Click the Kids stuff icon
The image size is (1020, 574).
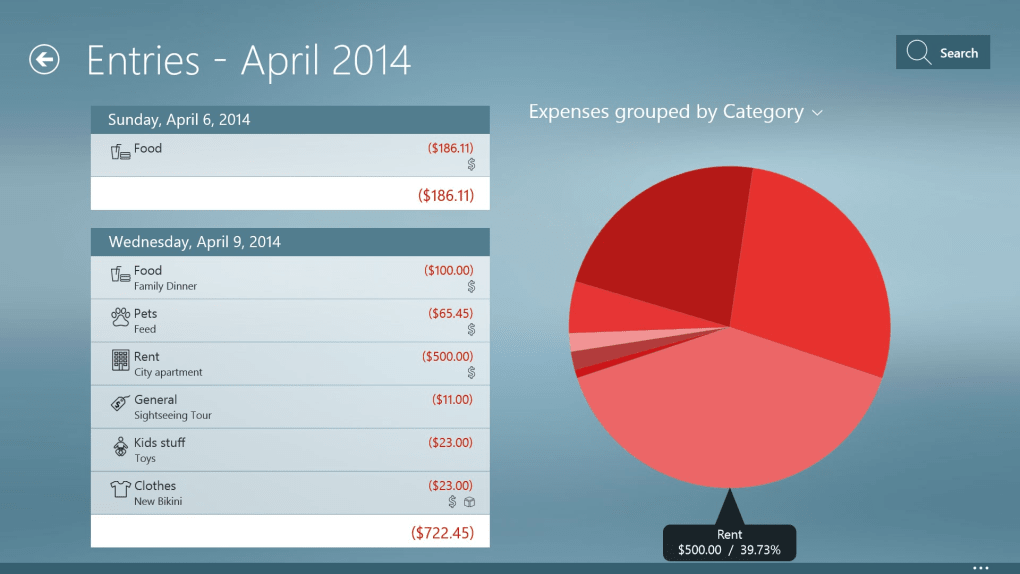[x=120, y=449]
